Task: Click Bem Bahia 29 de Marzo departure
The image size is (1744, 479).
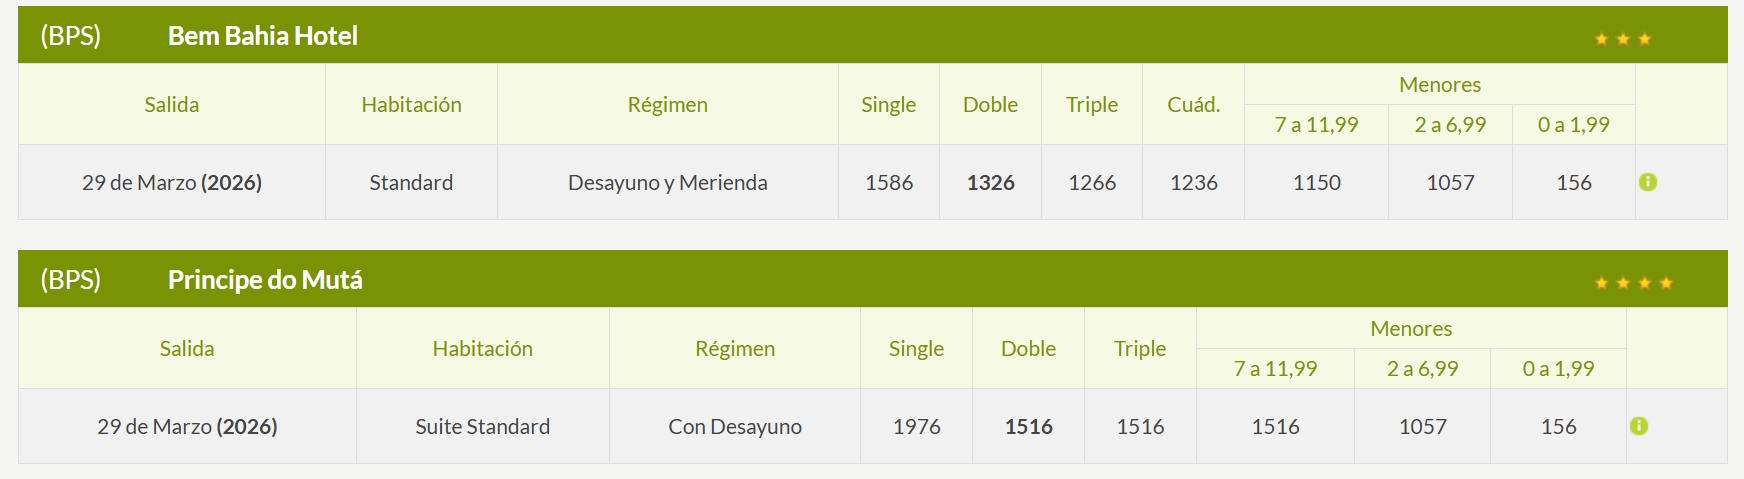Action: coord(171,182)
